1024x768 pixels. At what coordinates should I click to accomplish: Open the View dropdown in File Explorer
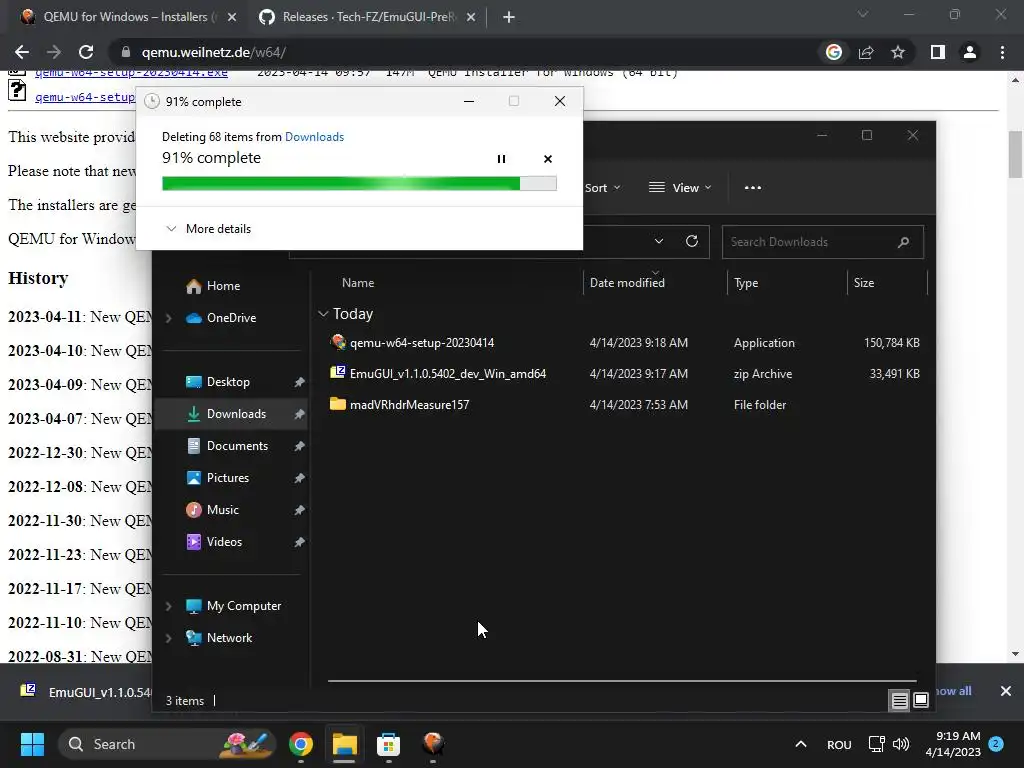(680, 187)
